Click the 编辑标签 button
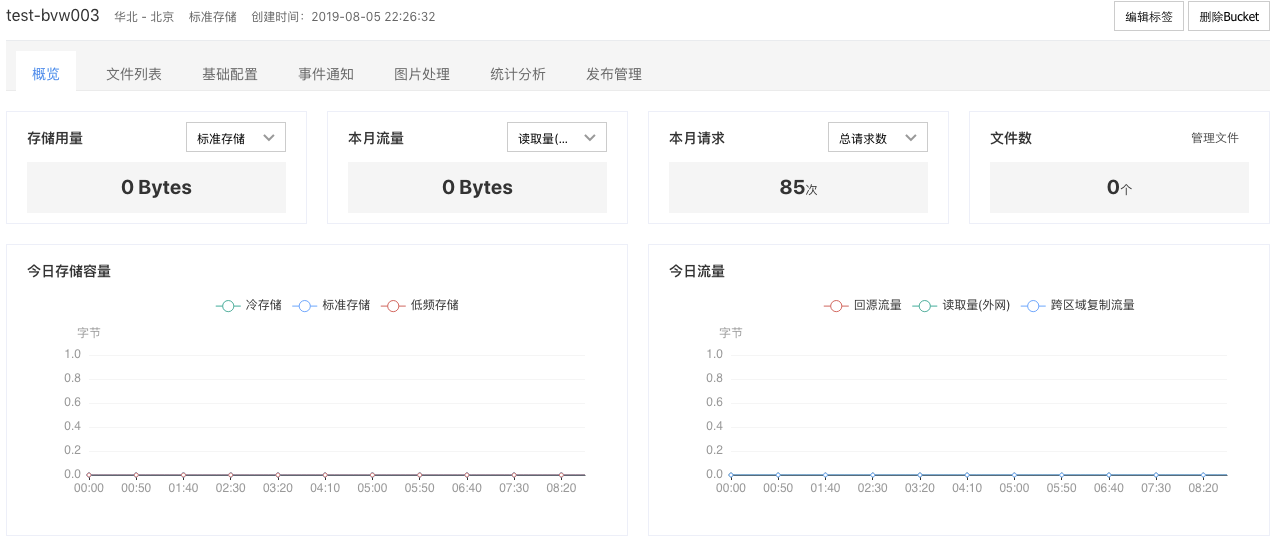This screenshot has height=539, width=1276. click(x=1149, y=17)
